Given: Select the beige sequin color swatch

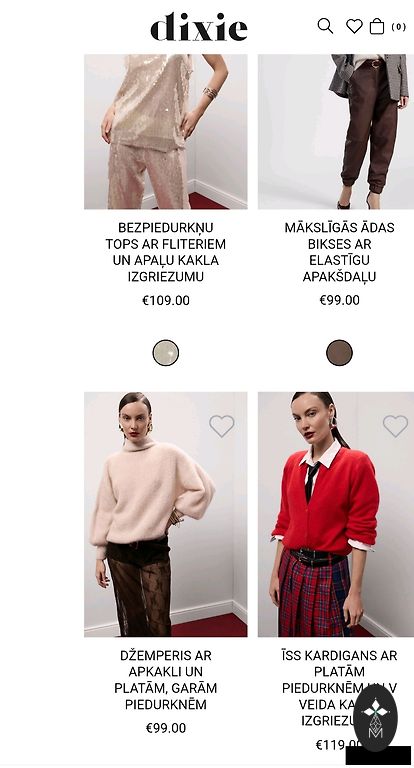Looking at the screenshot, I should 166,353.
